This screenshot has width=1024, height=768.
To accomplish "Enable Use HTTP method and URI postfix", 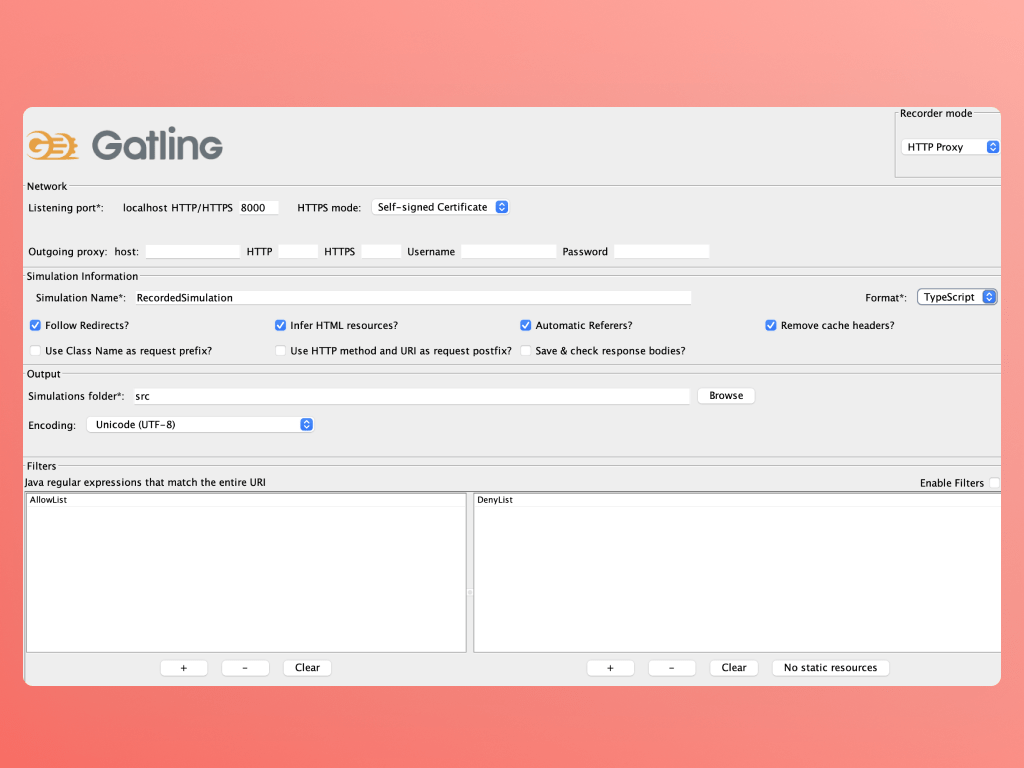I will 280,351.
